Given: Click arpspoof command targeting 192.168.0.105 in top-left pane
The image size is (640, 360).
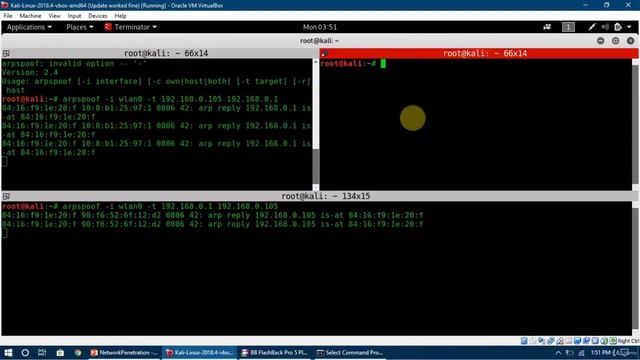Looking at the screenshot, I should tap(170, 99).
